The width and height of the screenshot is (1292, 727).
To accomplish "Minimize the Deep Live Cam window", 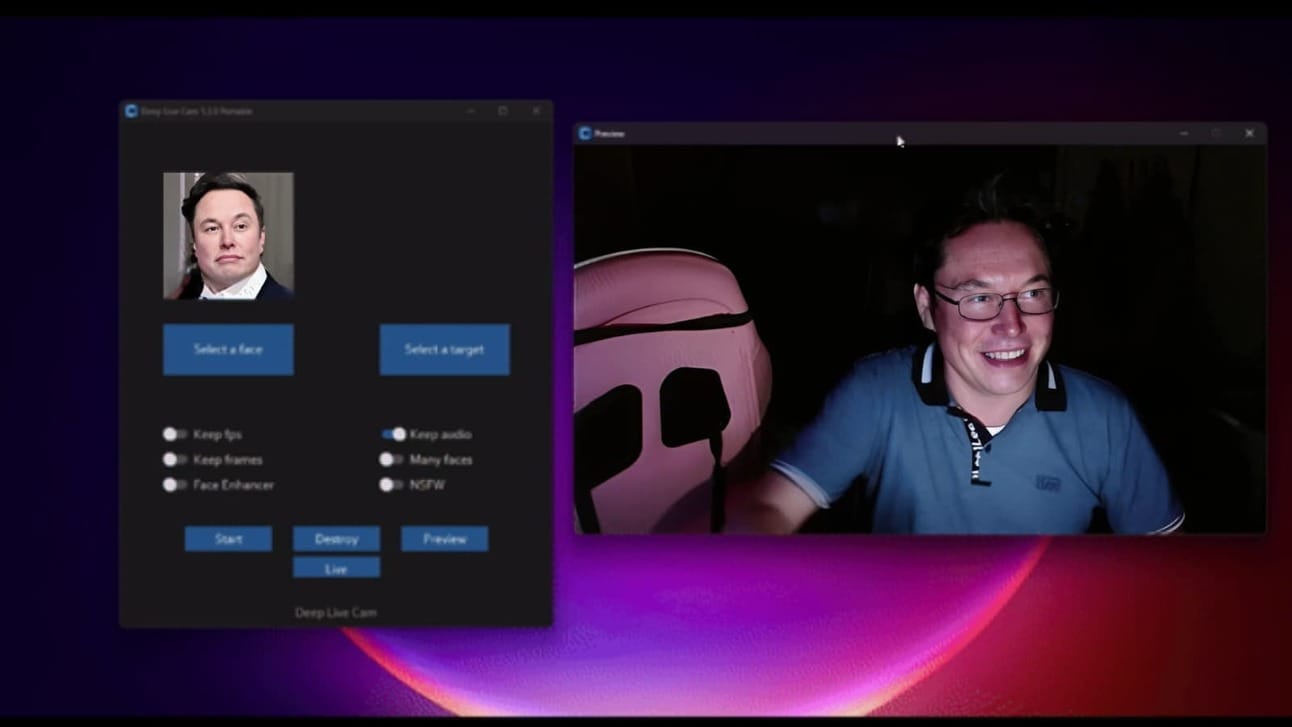I will (471, 111).
